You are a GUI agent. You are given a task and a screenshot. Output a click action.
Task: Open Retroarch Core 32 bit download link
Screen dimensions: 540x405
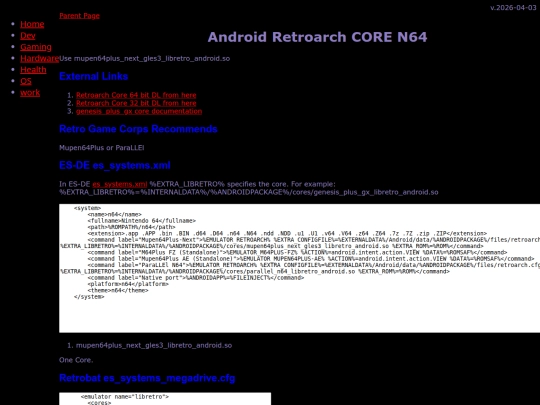pyautogui.click(x=136, y=103)
